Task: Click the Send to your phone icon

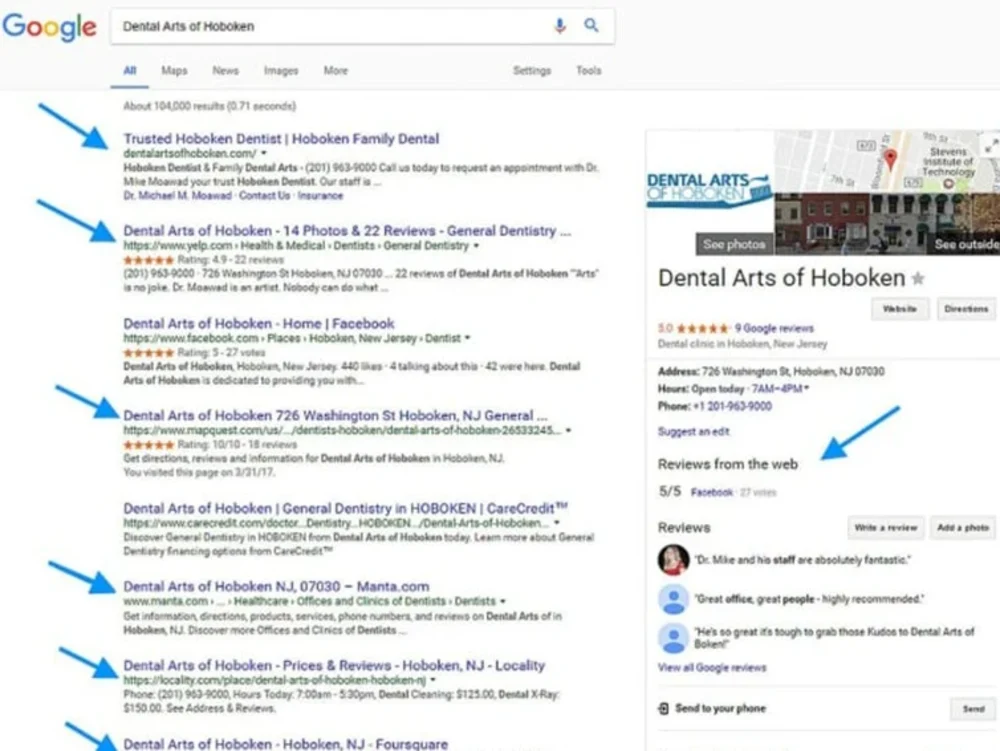Action: 663,708
